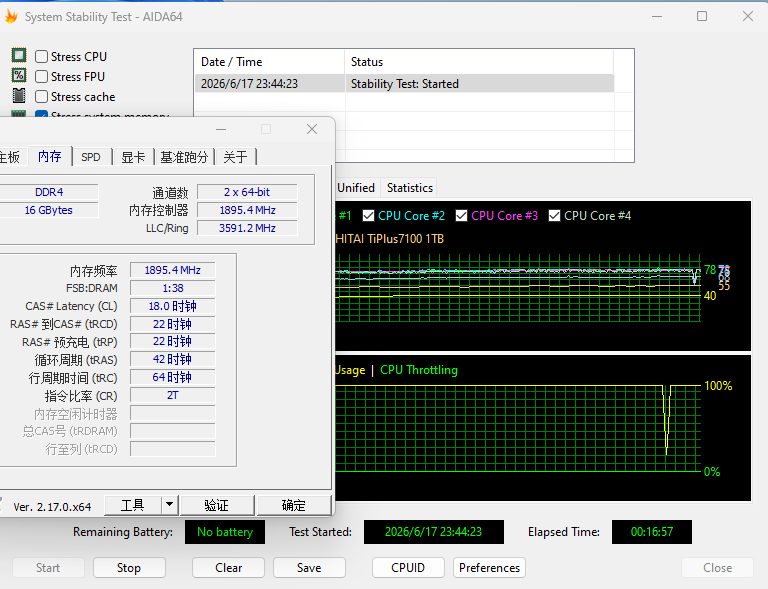
Task: Toggle the CPU Core #2 checkbox
Action: tap(368, 216)
